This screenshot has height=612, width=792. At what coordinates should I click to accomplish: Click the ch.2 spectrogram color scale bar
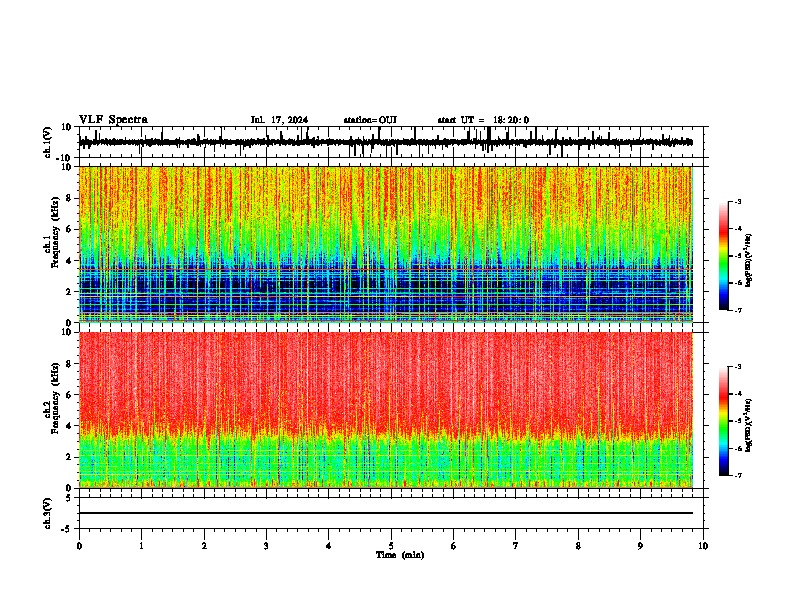tap(723, 421)
